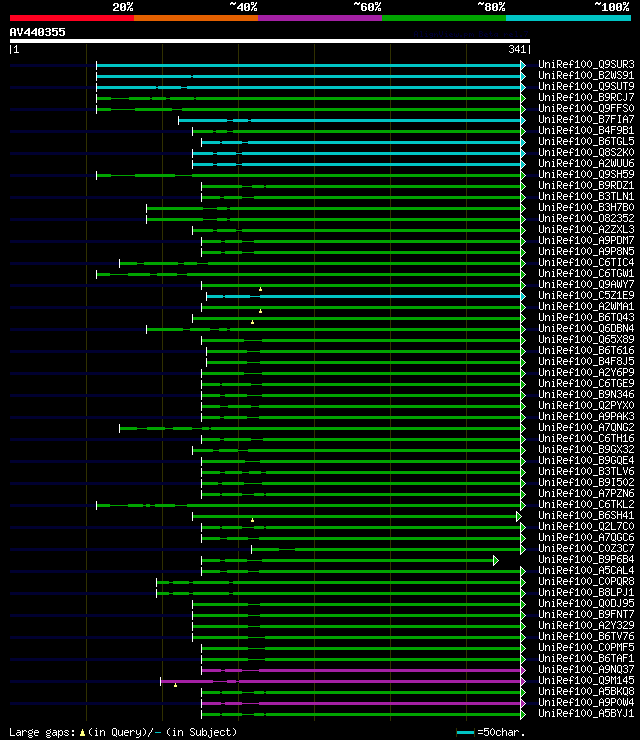
Task: Select the UniRef100_B9P6B4 label
Action: pyautogui.click(x=586, y=560)
